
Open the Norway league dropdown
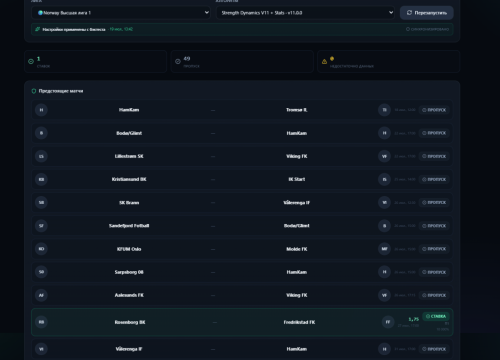point(121,13)
